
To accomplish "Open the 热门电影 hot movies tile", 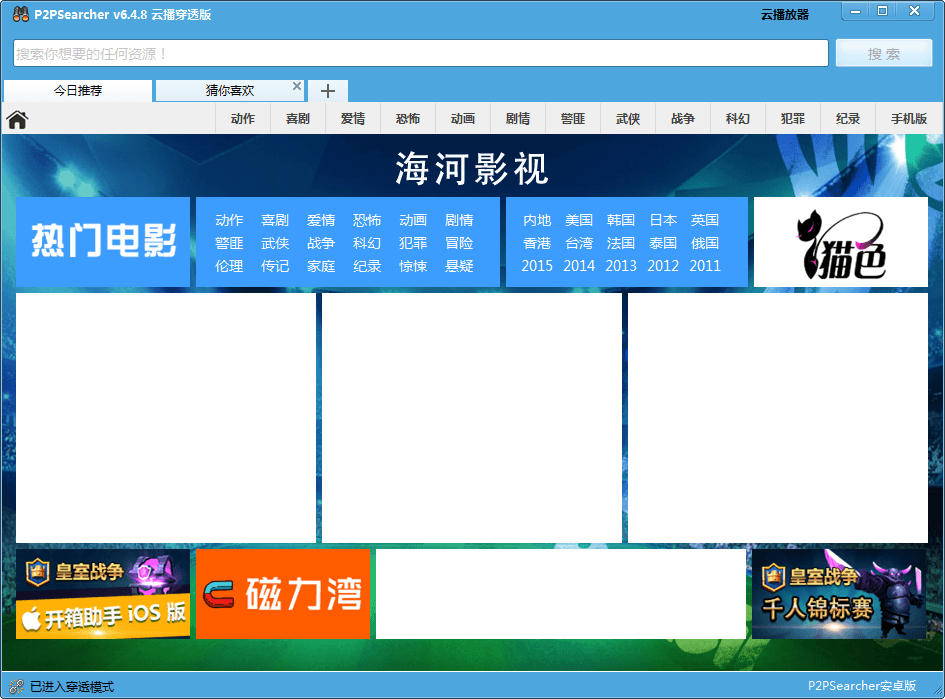I will click(103, 242).
